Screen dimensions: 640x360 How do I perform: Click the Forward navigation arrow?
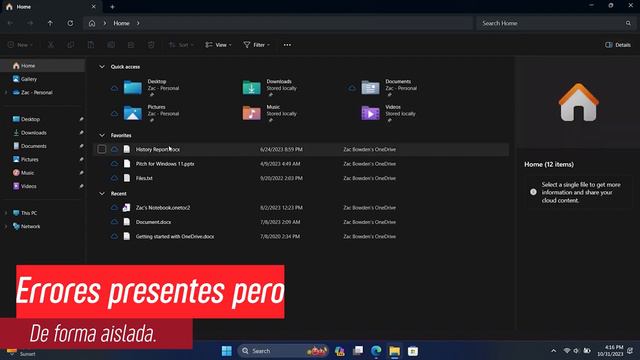tap(30, 23)
